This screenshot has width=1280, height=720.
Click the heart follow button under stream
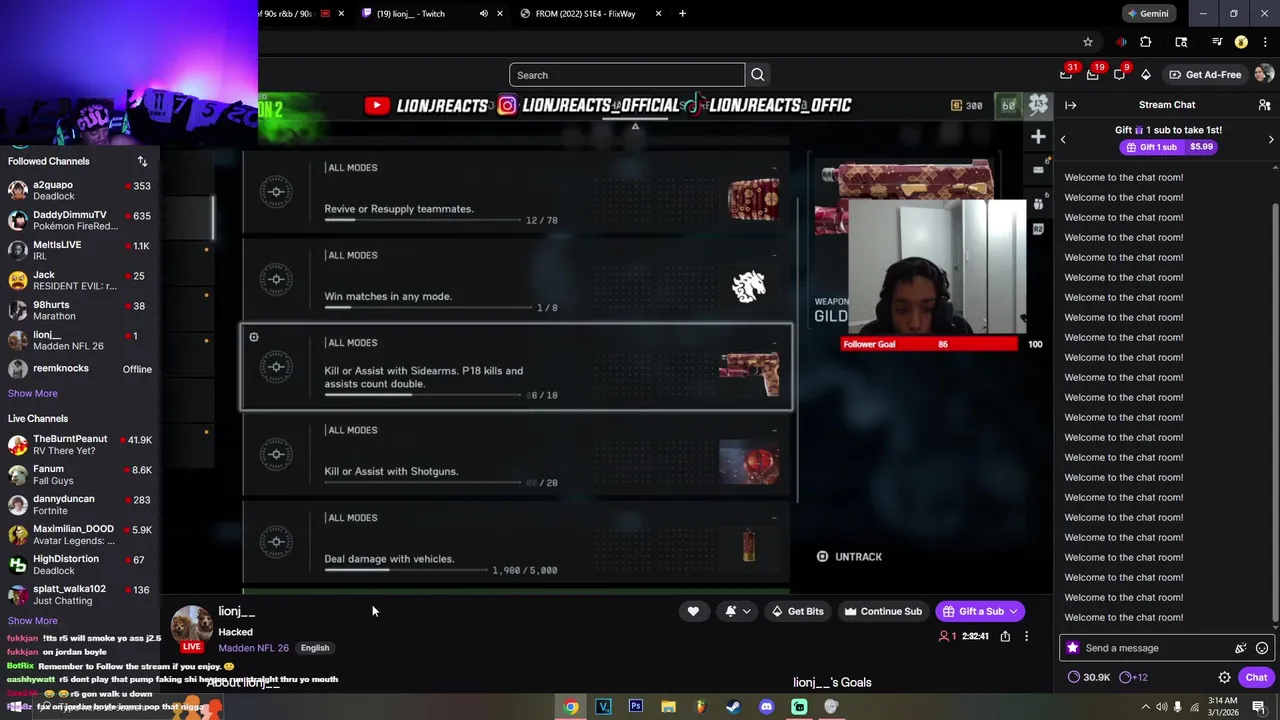693,611
